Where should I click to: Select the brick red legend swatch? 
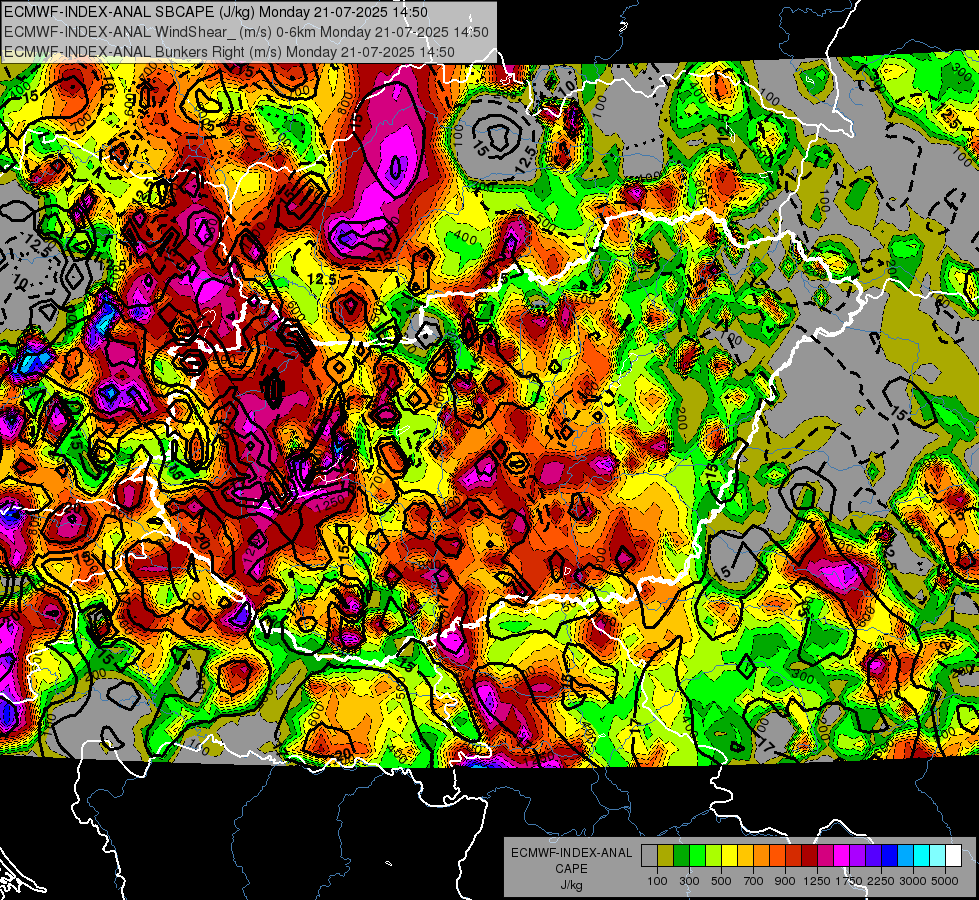click(x=794, y=856)
